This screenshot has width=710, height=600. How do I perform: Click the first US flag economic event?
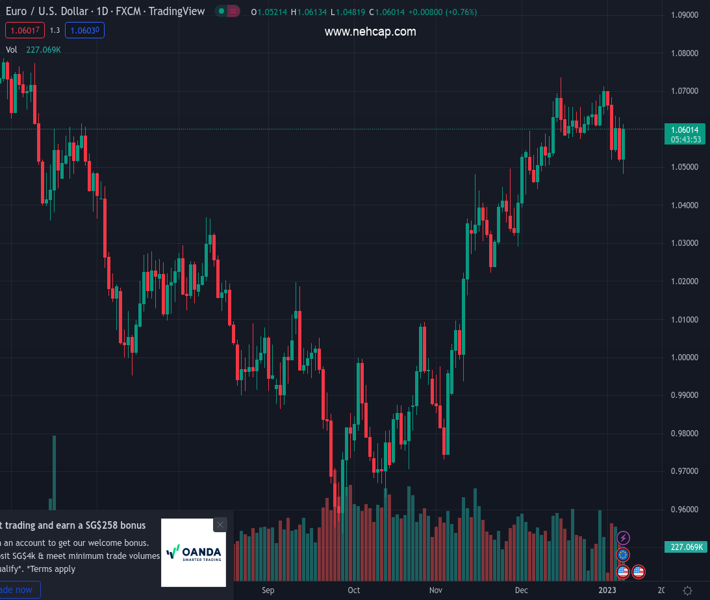click(624, 572)
